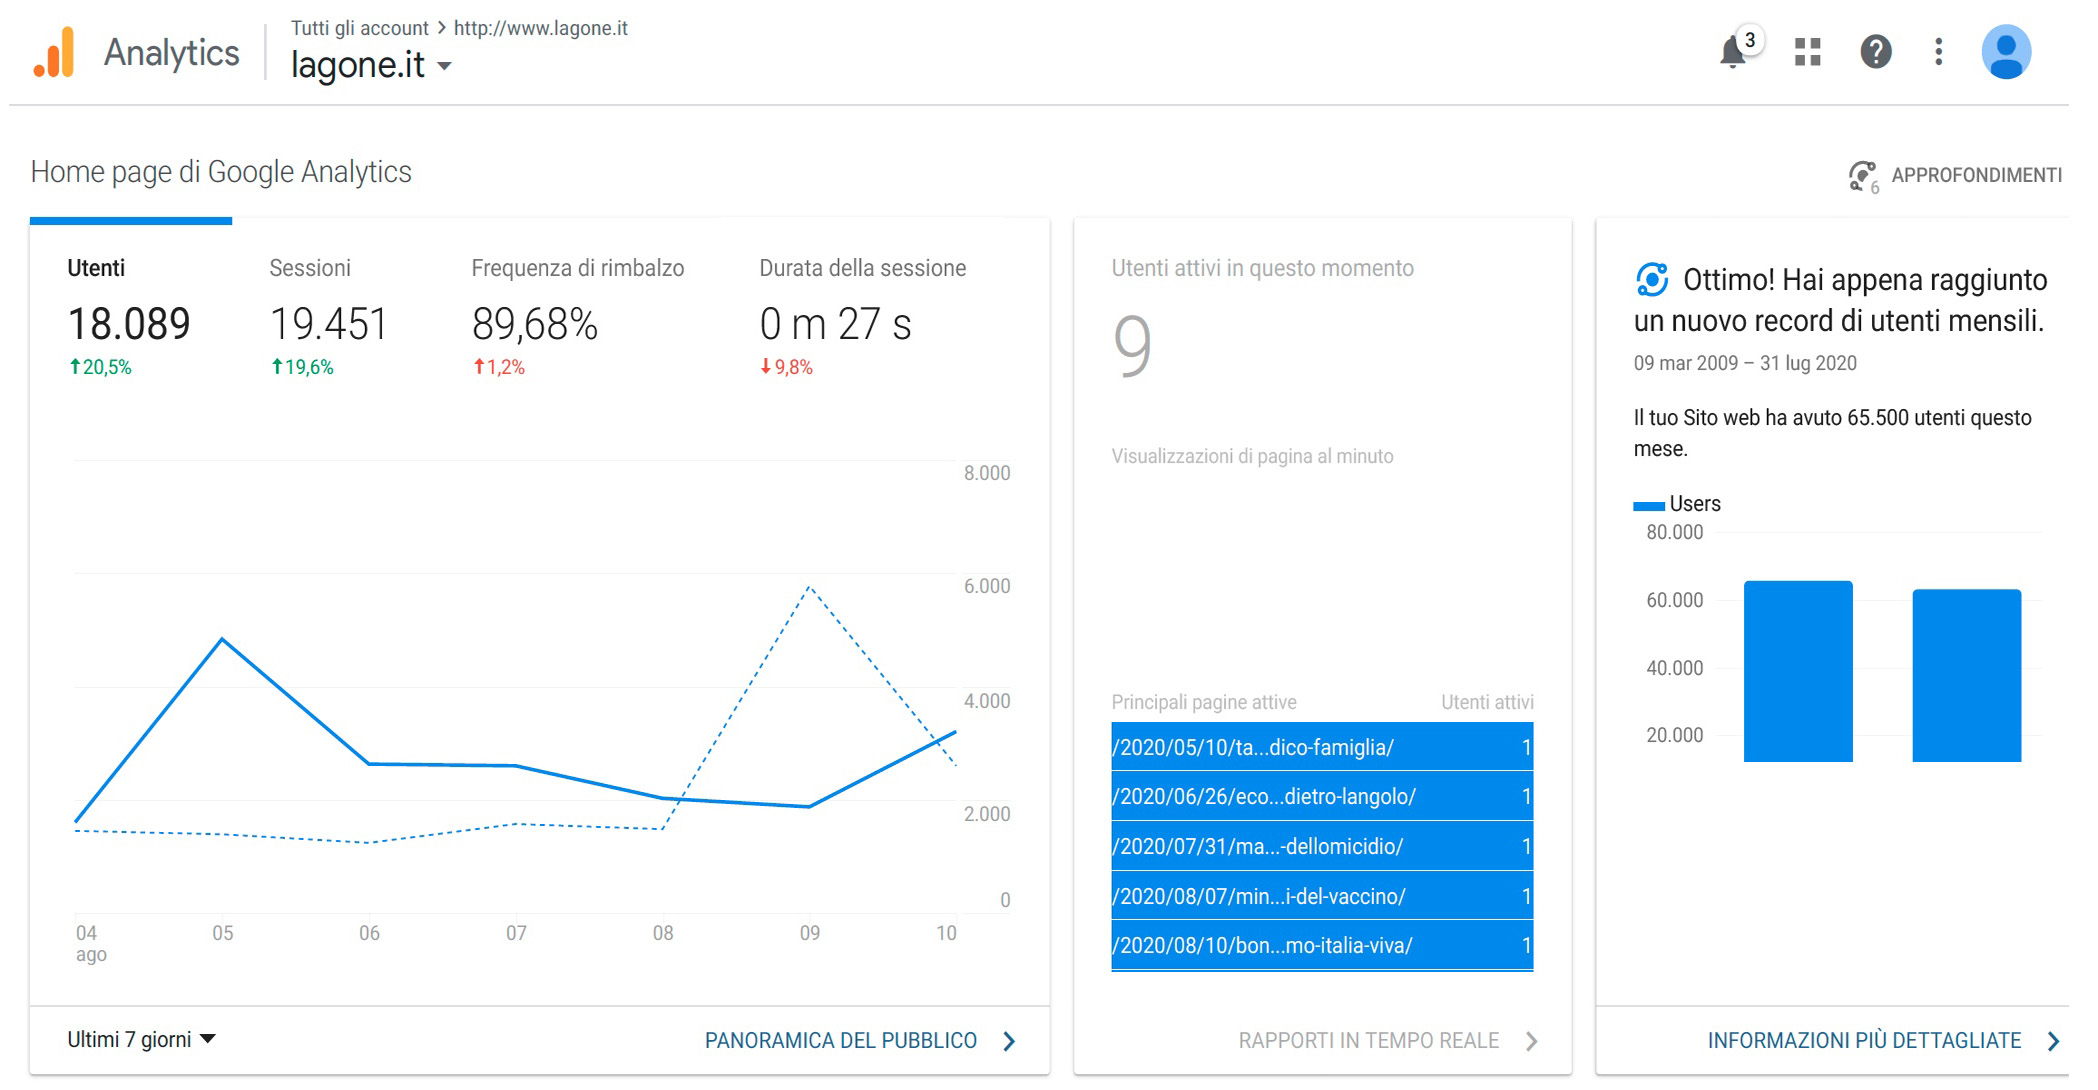Open the three-dot options menu
2098x1090 pixels.
[1938, 52]
